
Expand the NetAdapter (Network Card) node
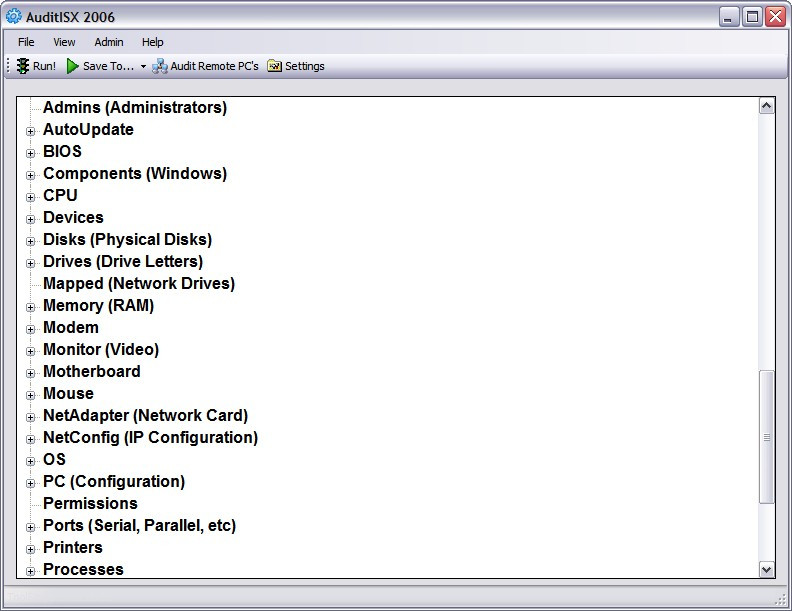pyautogui.click(x=30, y=417)
